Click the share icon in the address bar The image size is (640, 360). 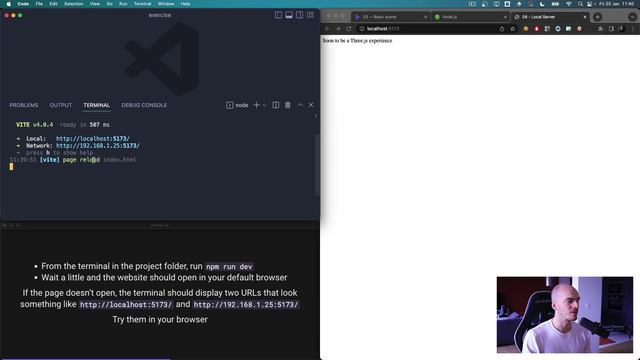pos(502,29)
